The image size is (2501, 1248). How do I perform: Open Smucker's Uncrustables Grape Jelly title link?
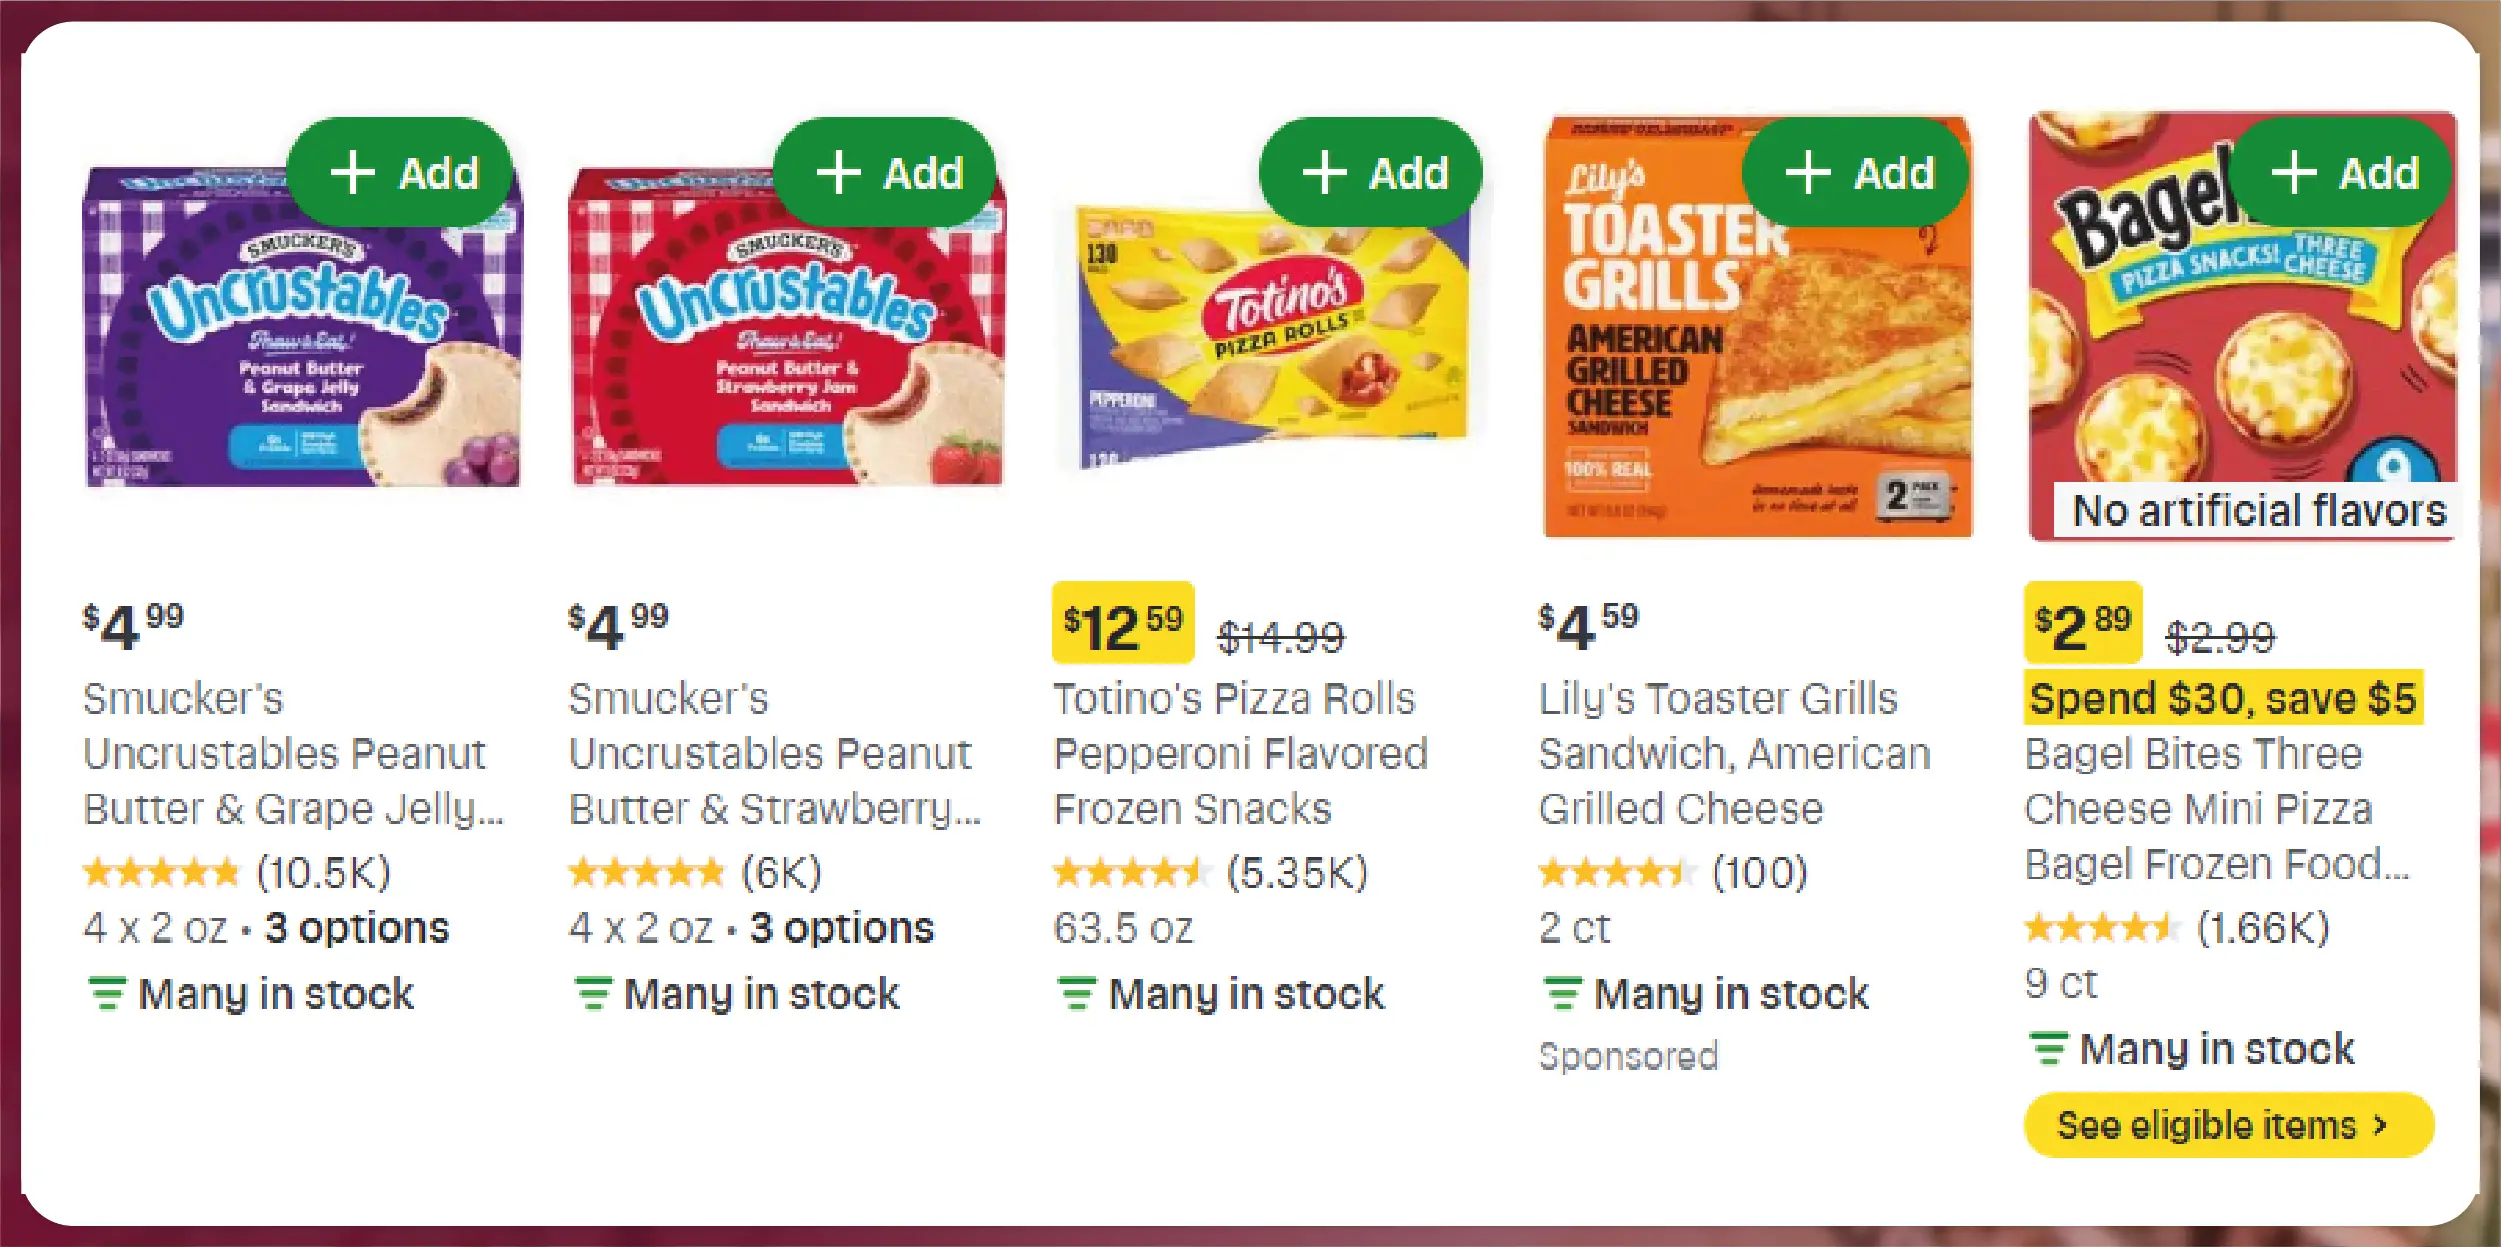point(292,753)
